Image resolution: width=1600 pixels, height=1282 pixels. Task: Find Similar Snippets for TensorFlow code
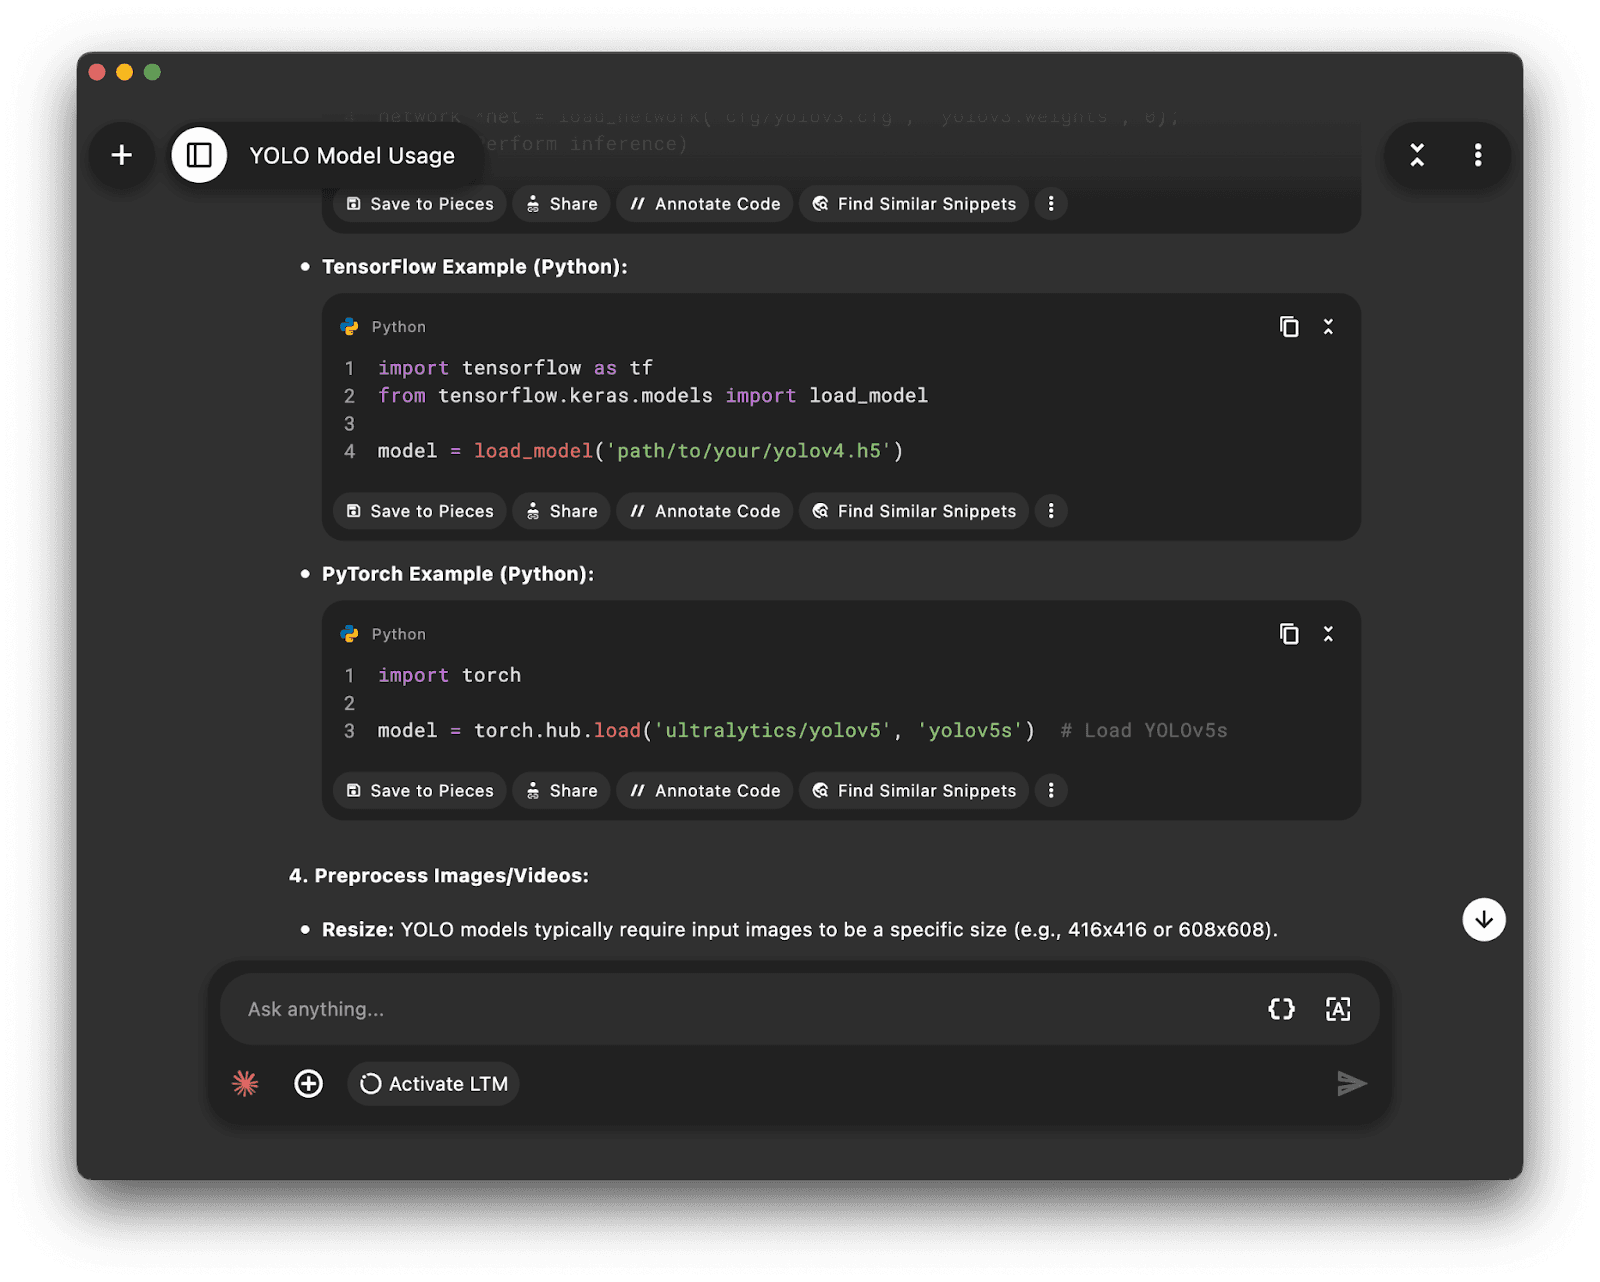(x=914, y=511)
